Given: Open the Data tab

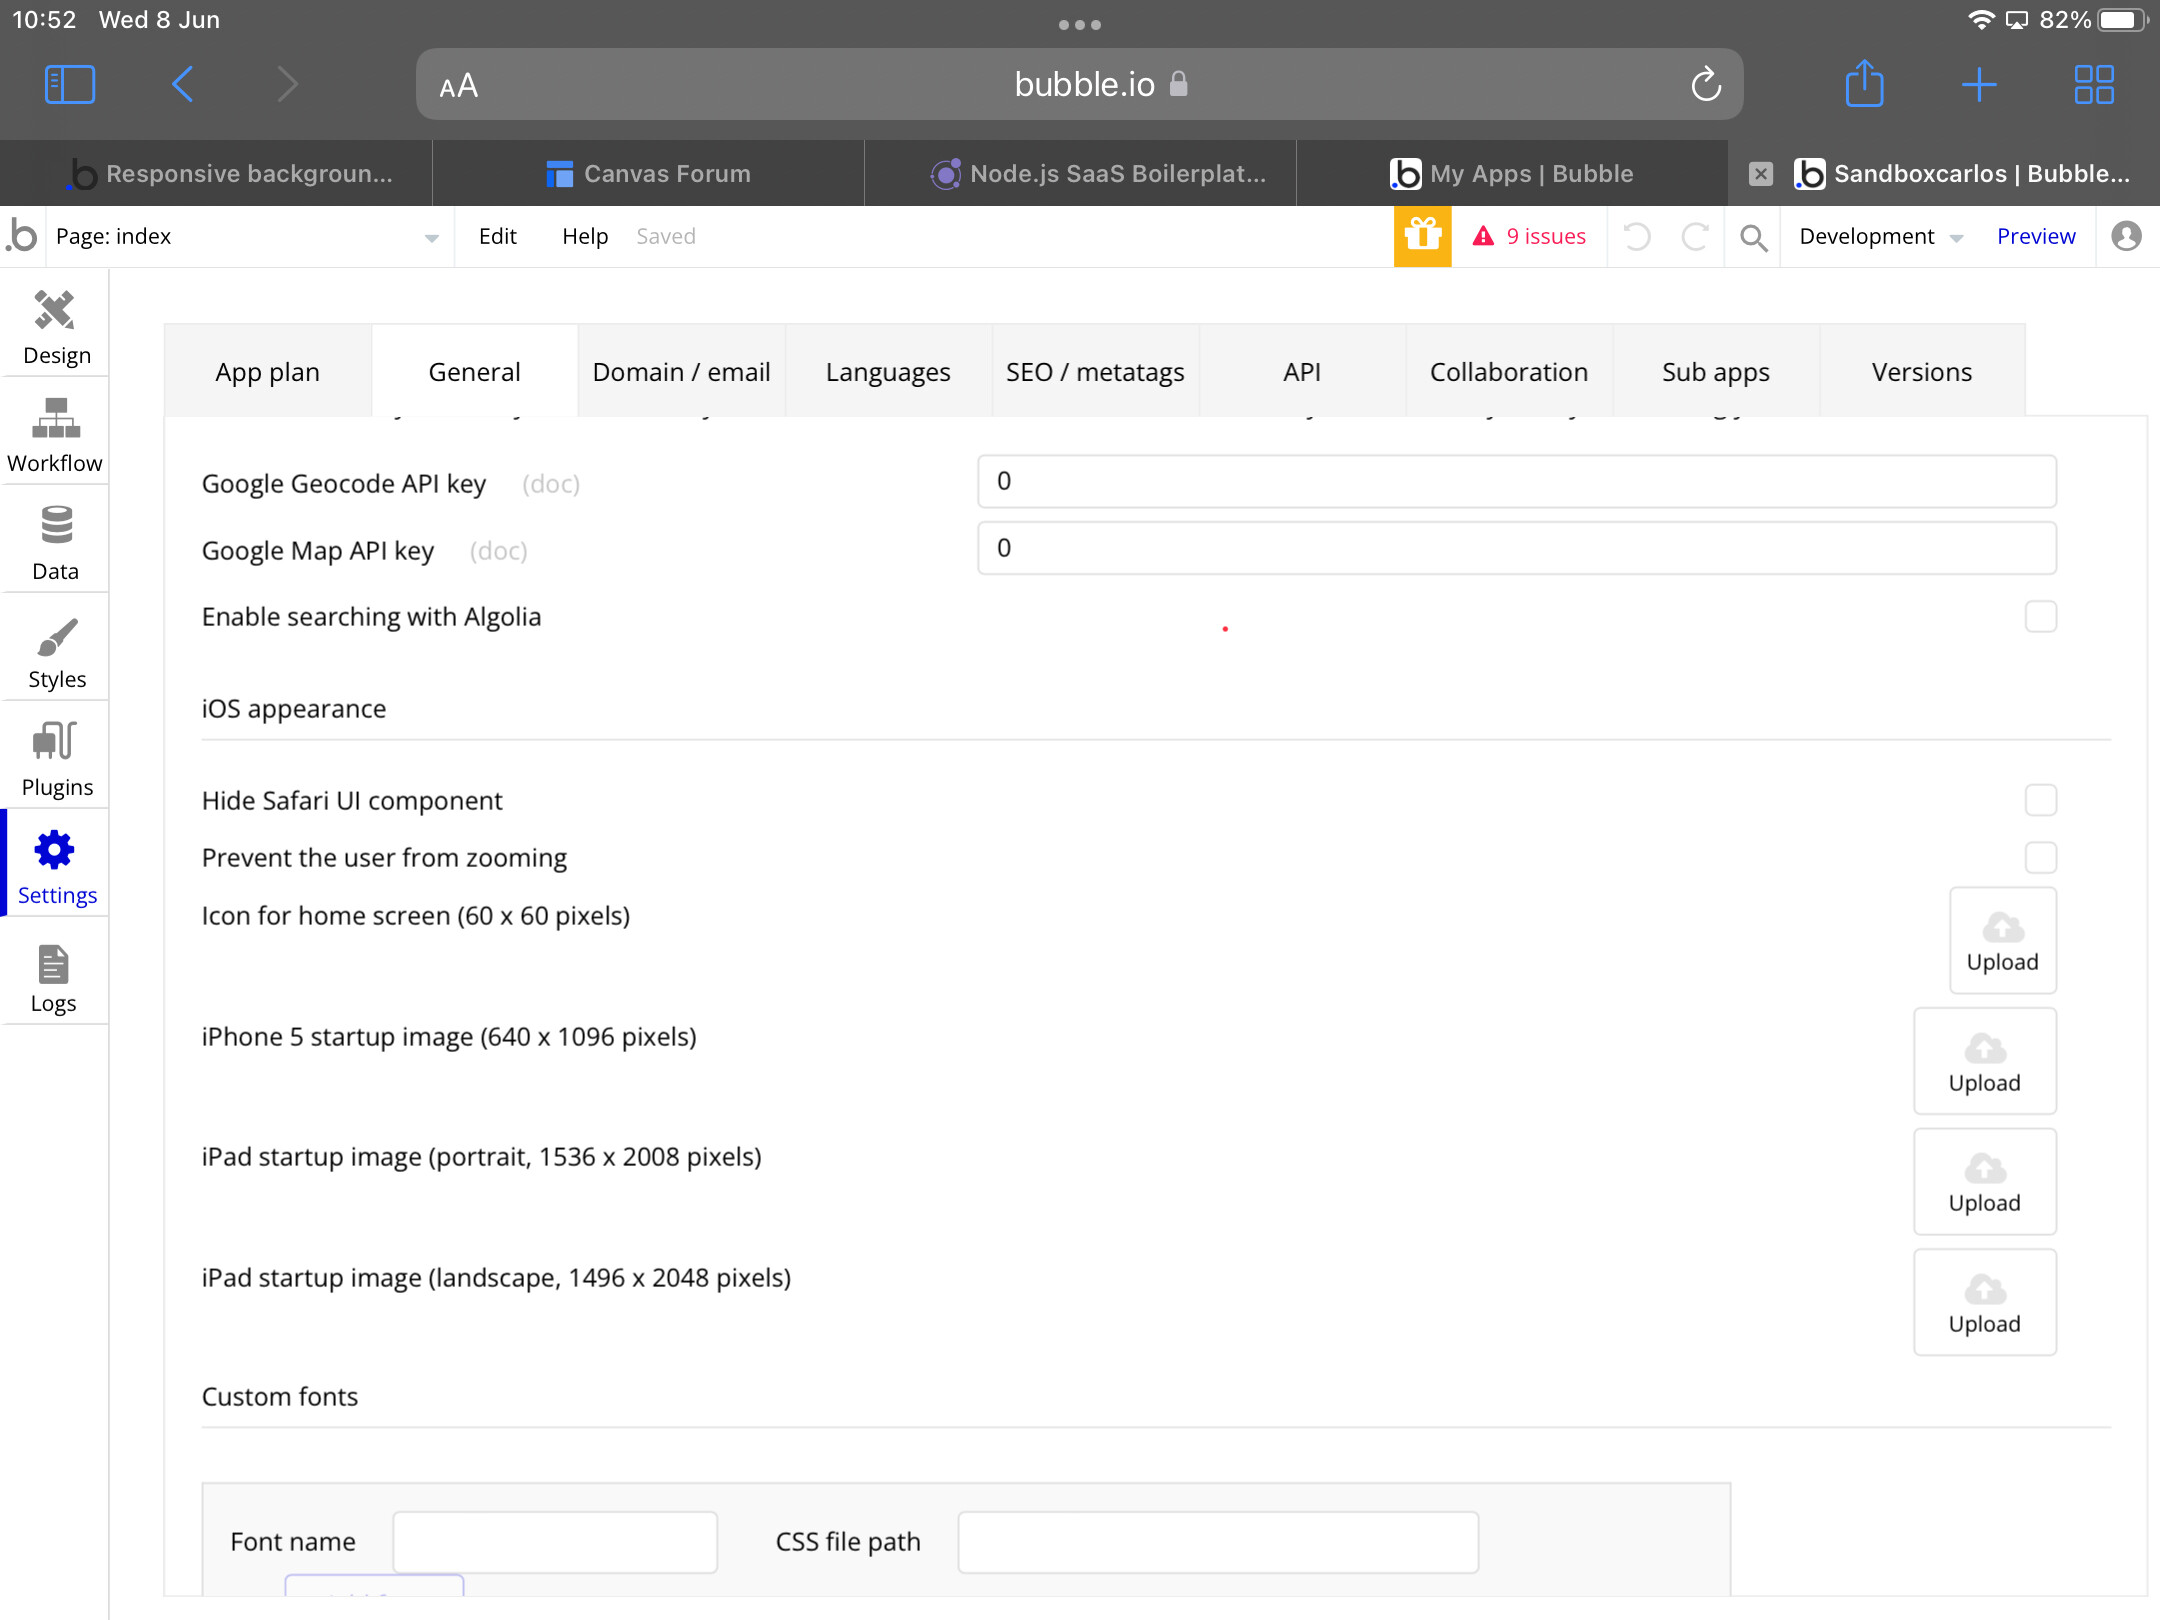Looking at the screenshot, I should pyautogui.click(x=55, y=542).
